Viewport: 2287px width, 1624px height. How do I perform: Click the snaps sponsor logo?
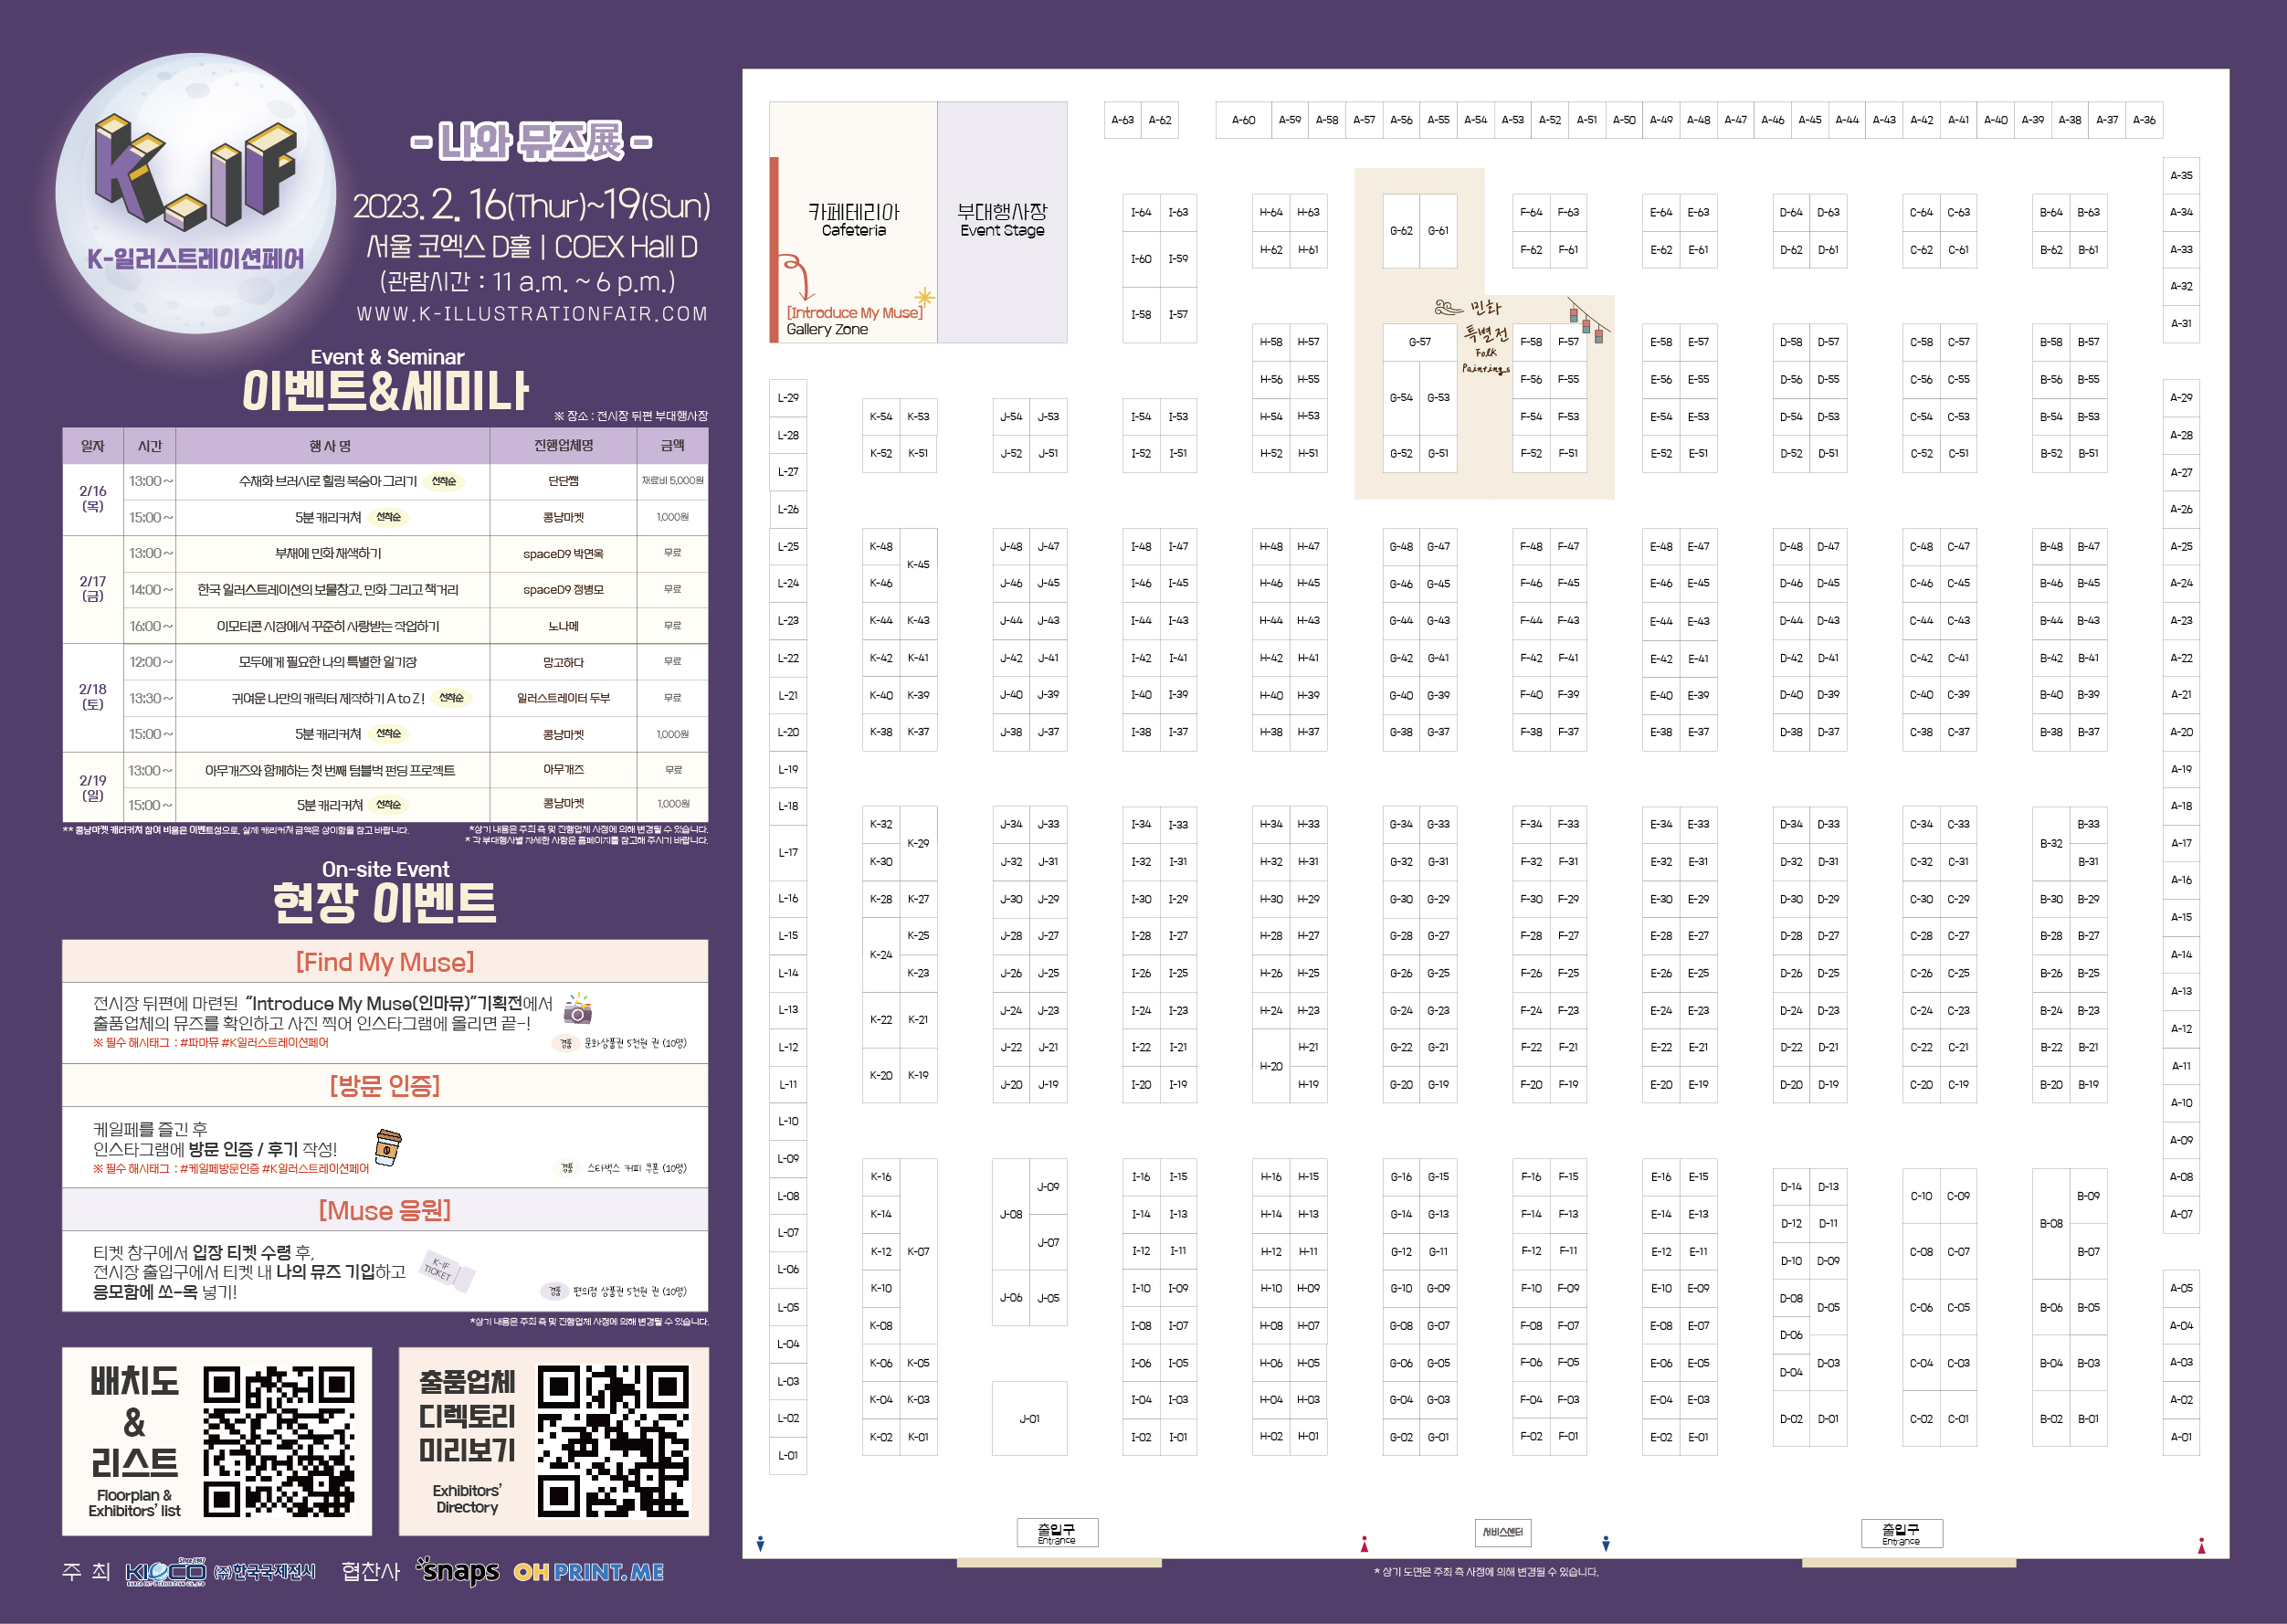pyautogui.click(x=458, y=1571)
